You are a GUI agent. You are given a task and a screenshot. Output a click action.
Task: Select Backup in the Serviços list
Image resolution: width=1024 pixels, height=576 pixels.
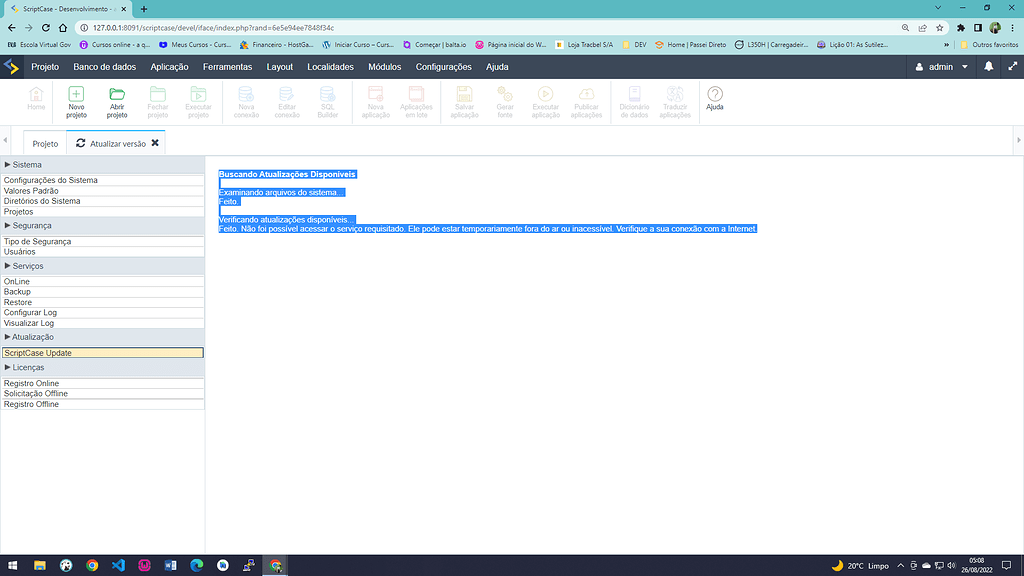(17, 292)
